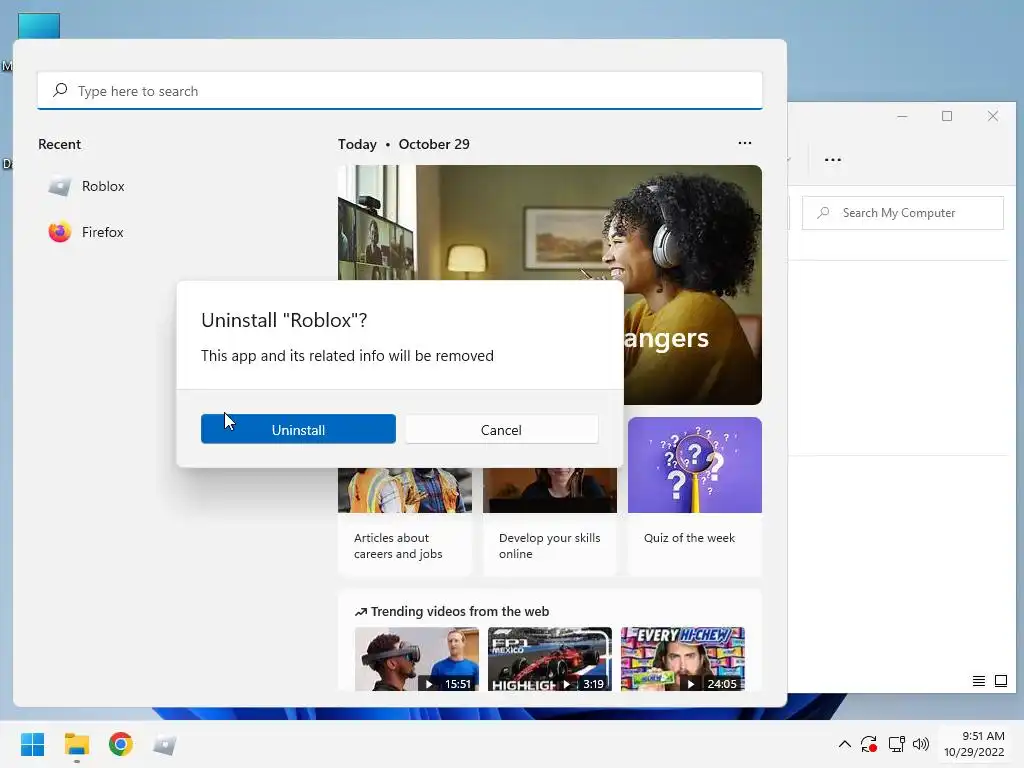Expand hidden tray icons chevron

844,744
